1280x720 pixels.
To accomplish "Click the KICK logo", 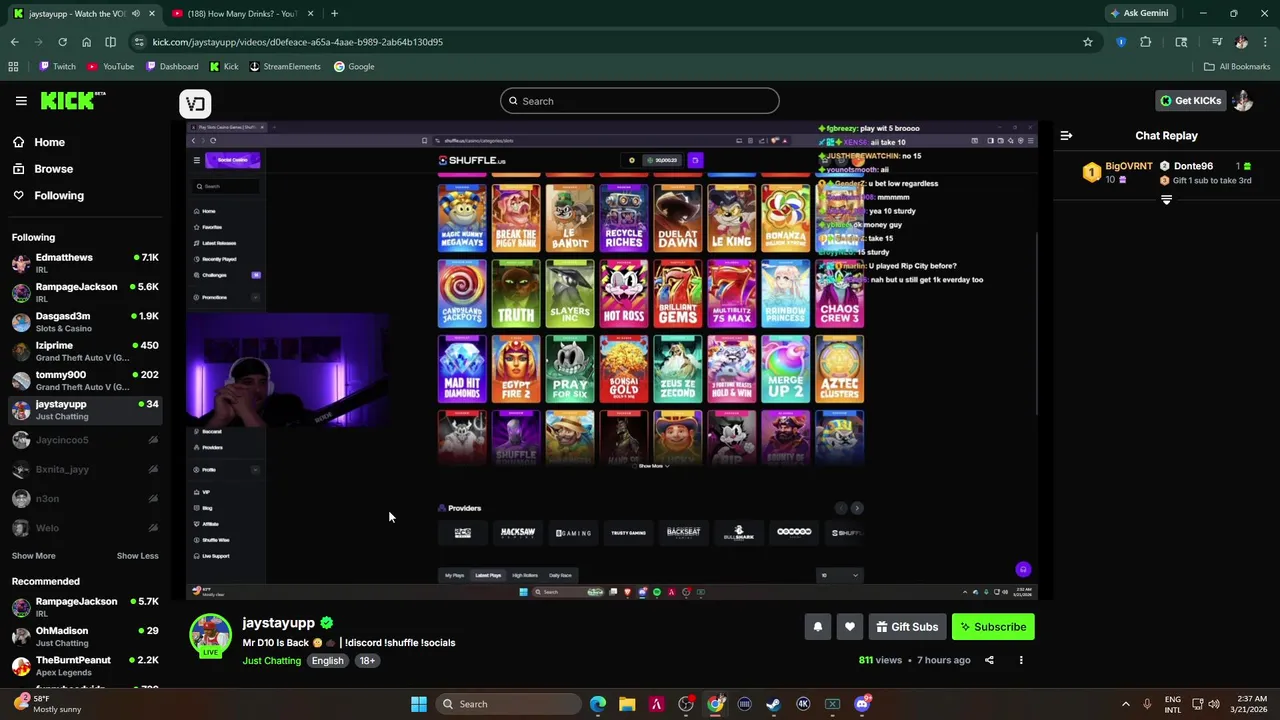I will (73, 101).
